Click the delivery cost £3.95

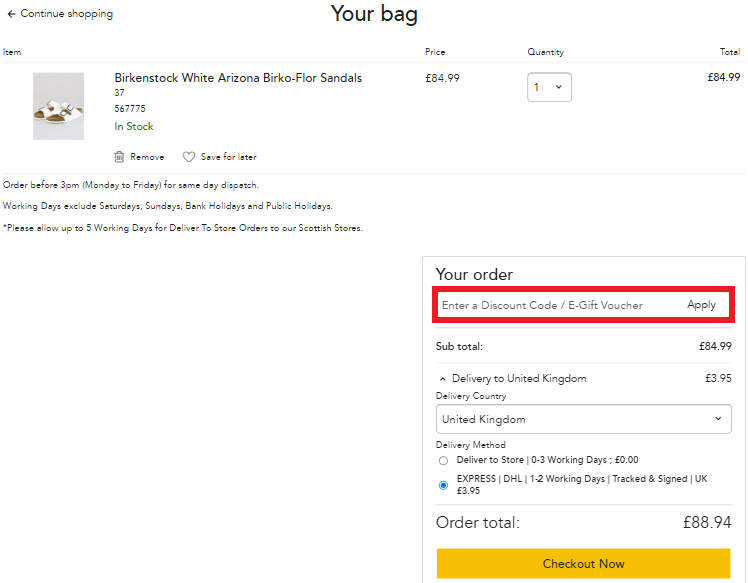pyautogui.click(x=718, y=378)
